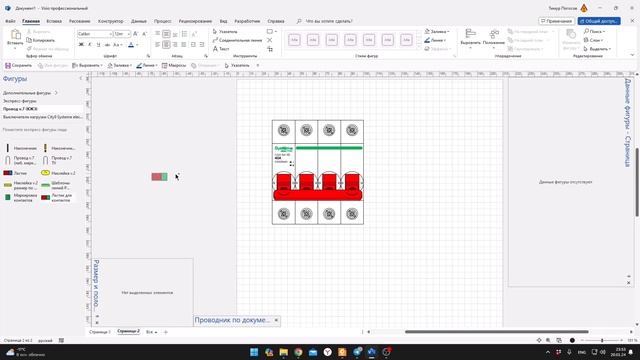This screenshot has width=640, height=360.
Task: Toggle align-left in the lower paragraph row
Action: click(x=158, y=45)
